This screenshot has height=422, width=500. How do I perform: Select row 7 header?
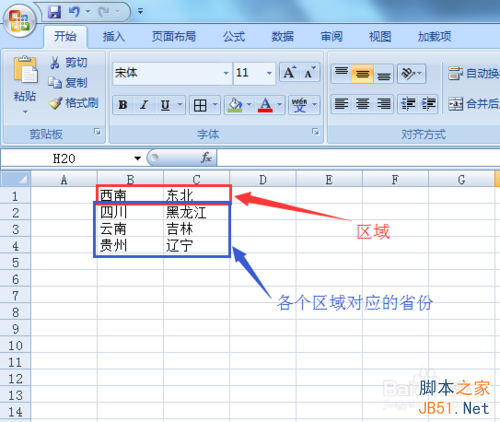point(15,296)
